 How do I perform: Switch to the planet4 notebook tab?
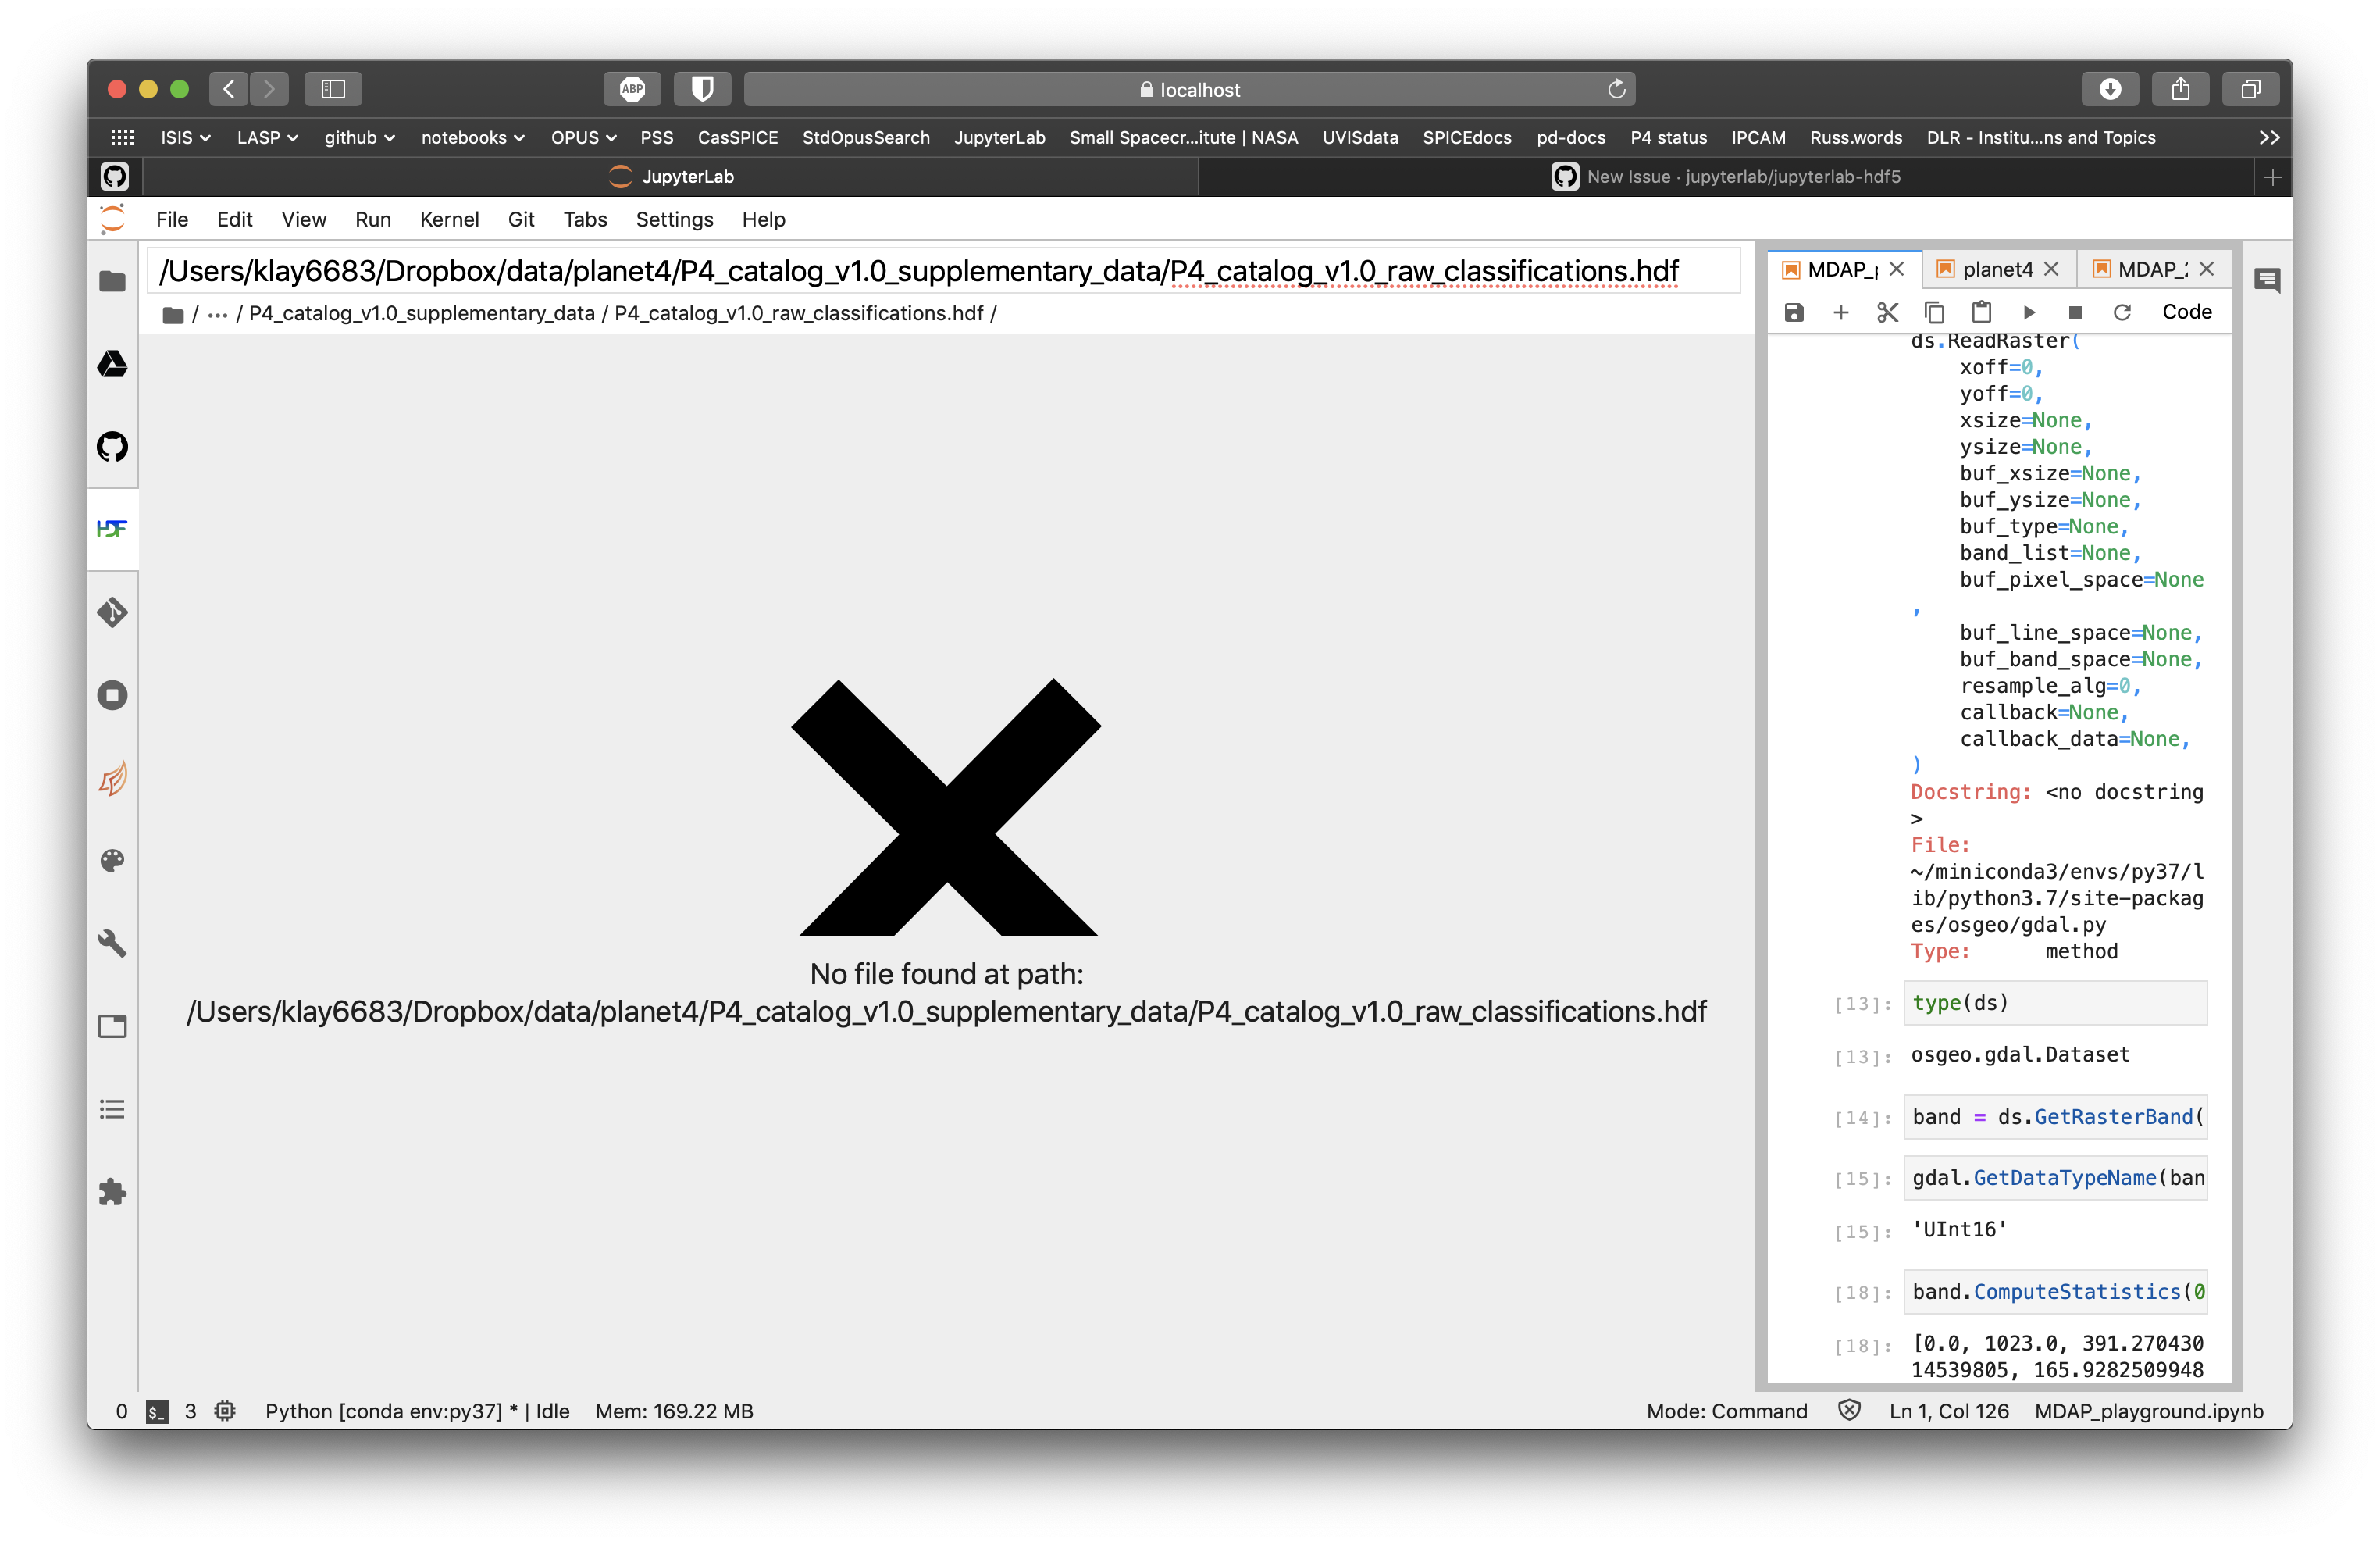1996,269
